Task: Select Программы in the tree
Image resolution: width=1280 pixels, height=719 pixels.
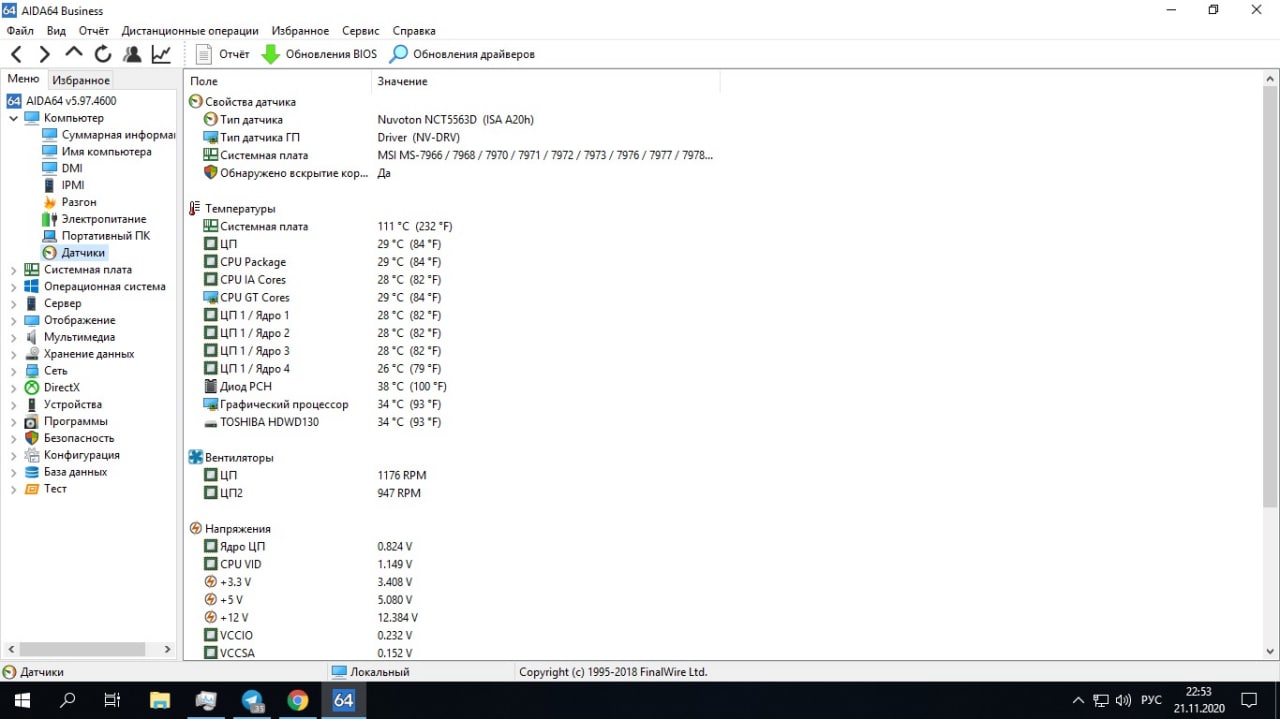Action: [x=76, y=421]
